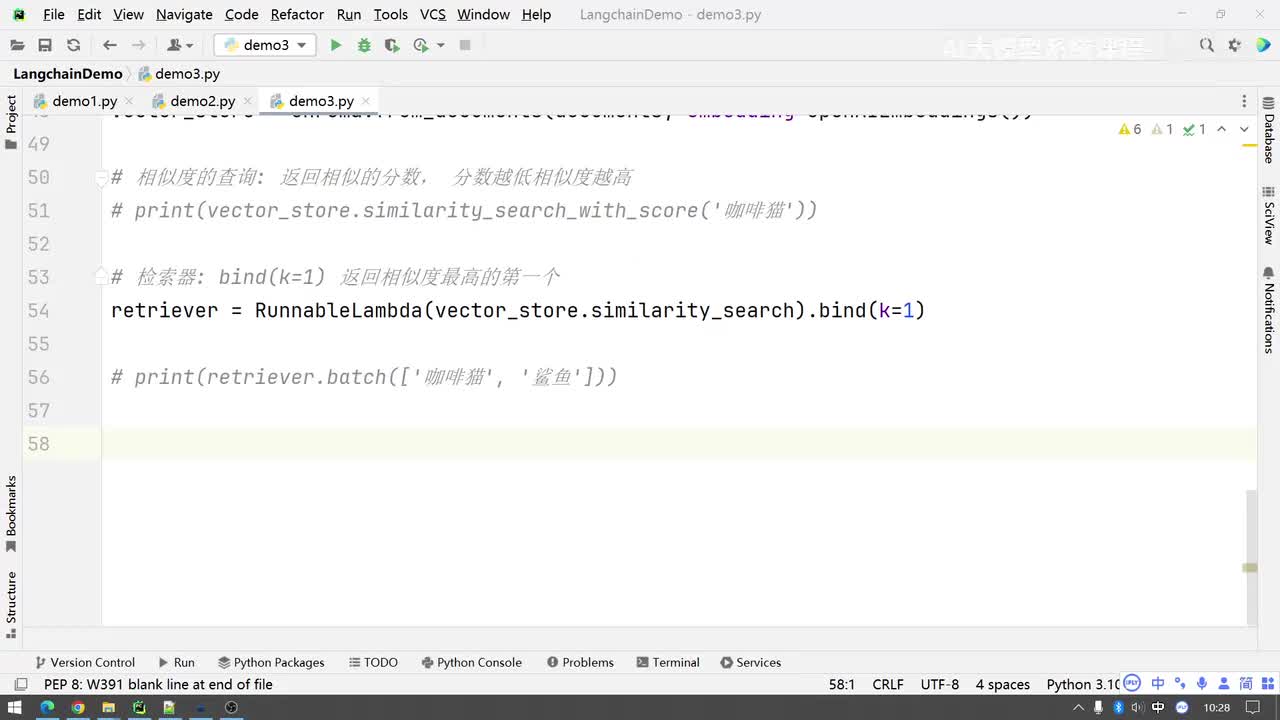Open the Terminal tool window

coord(668,662)
